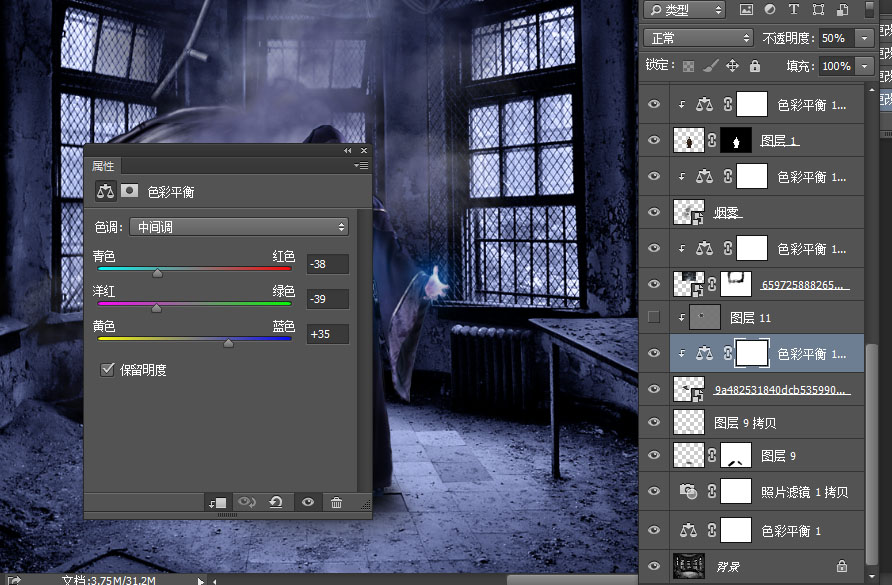
Task: Click the 50% opacity field
Action: coord(837,38)
